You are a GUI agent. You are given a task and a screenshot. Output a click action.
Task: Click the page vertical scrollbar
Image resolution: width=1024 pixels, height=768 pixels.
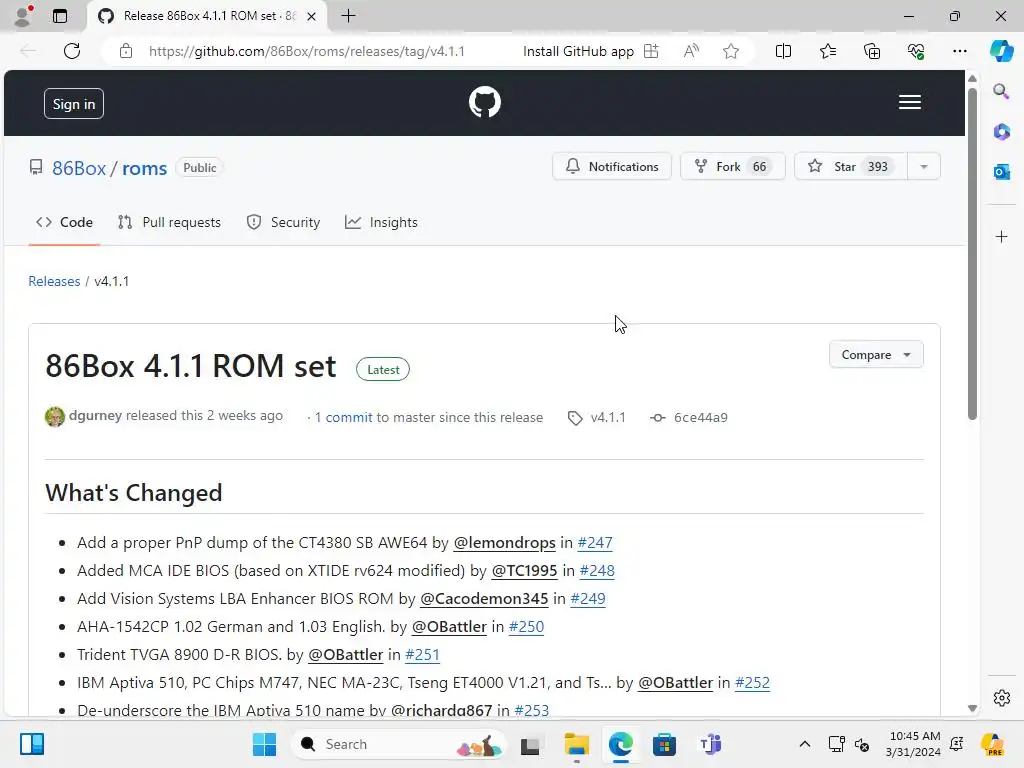pos(972,255)
